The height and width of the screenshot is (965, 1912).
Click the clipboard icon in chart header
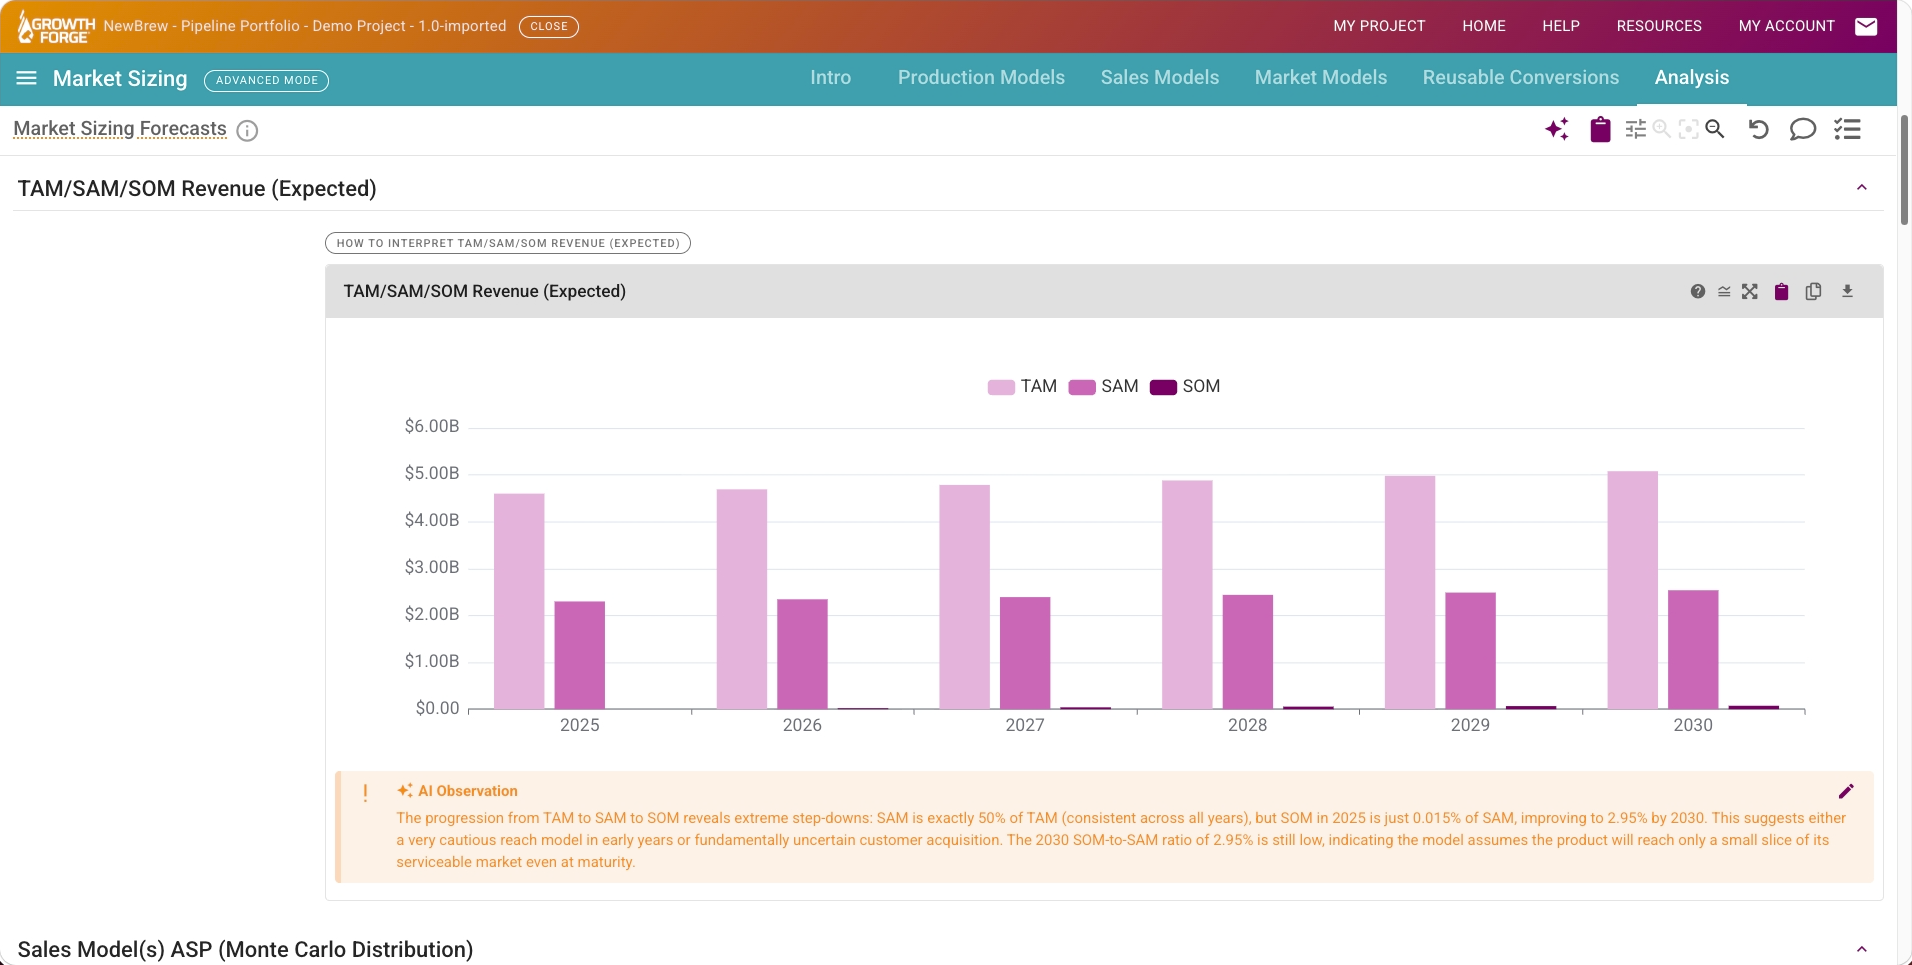point(1781,291)
